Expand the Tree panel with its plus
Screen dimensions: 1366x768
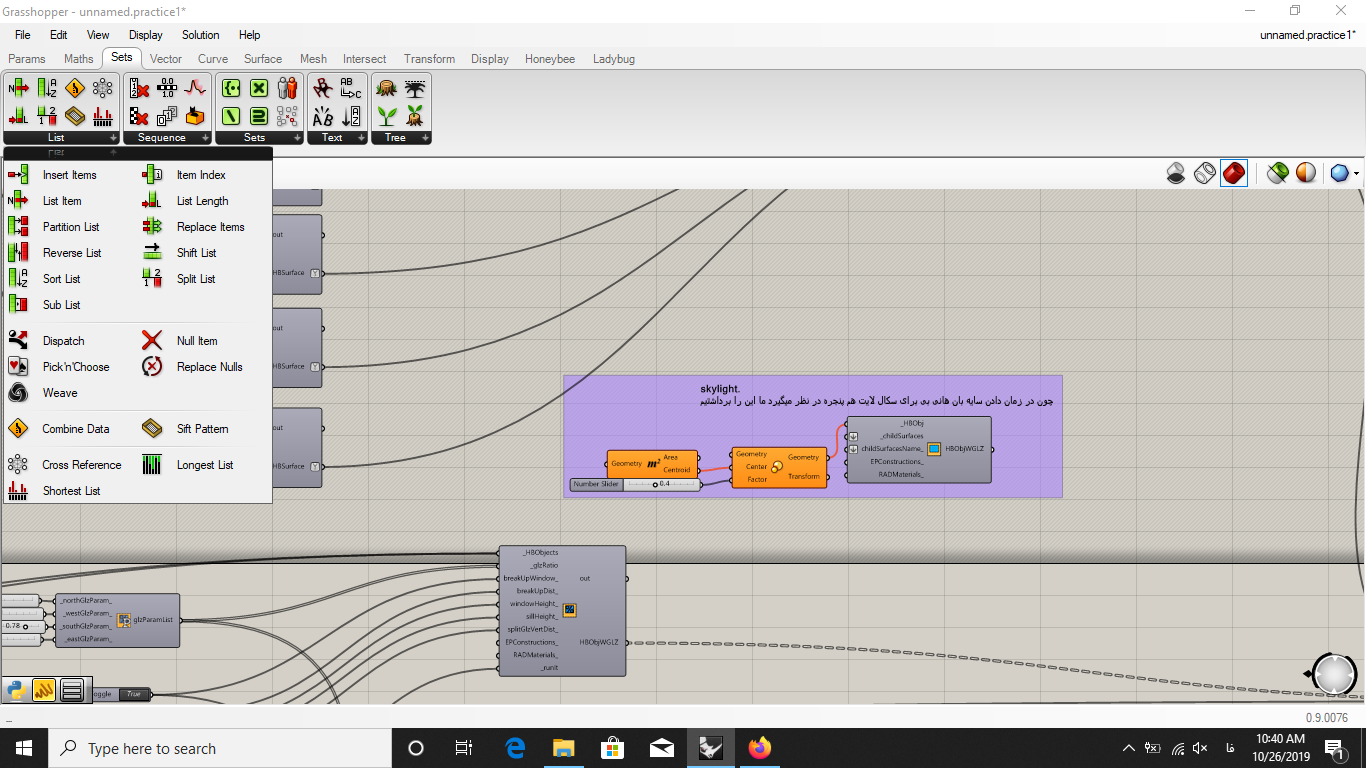click(x=425, y=138)
